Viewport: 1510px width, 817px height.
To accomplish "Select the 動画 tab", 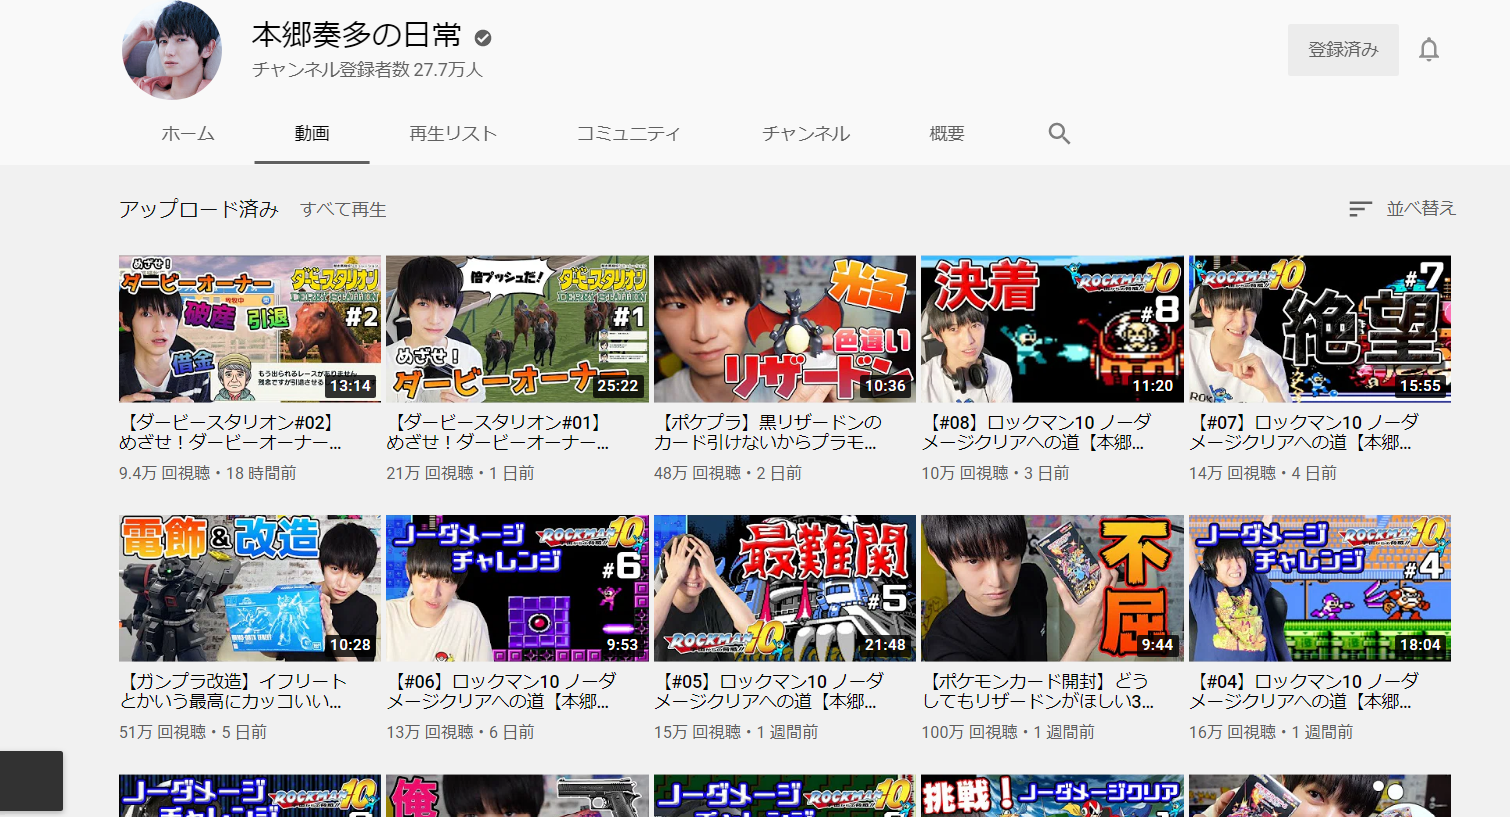I will click(312, 134).
